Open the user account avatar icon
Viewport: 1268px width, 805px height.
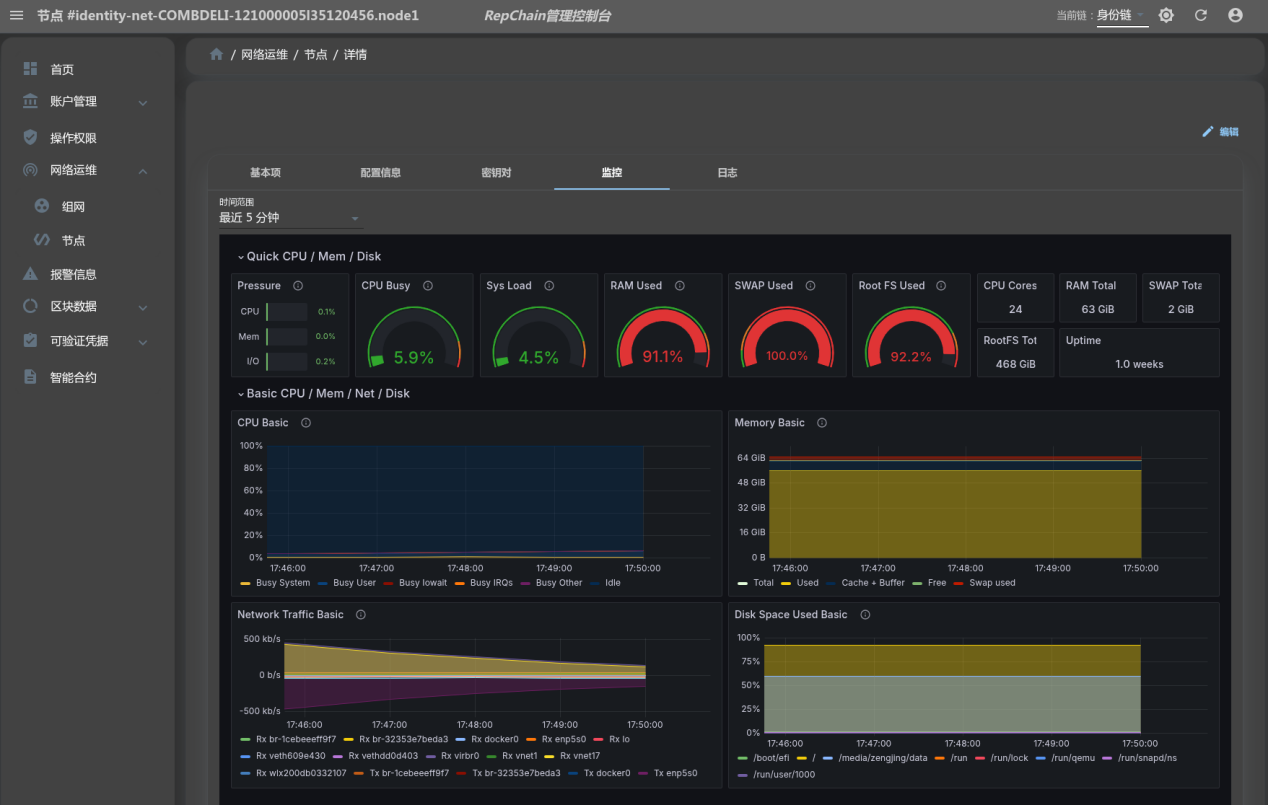click(1235, 15)
